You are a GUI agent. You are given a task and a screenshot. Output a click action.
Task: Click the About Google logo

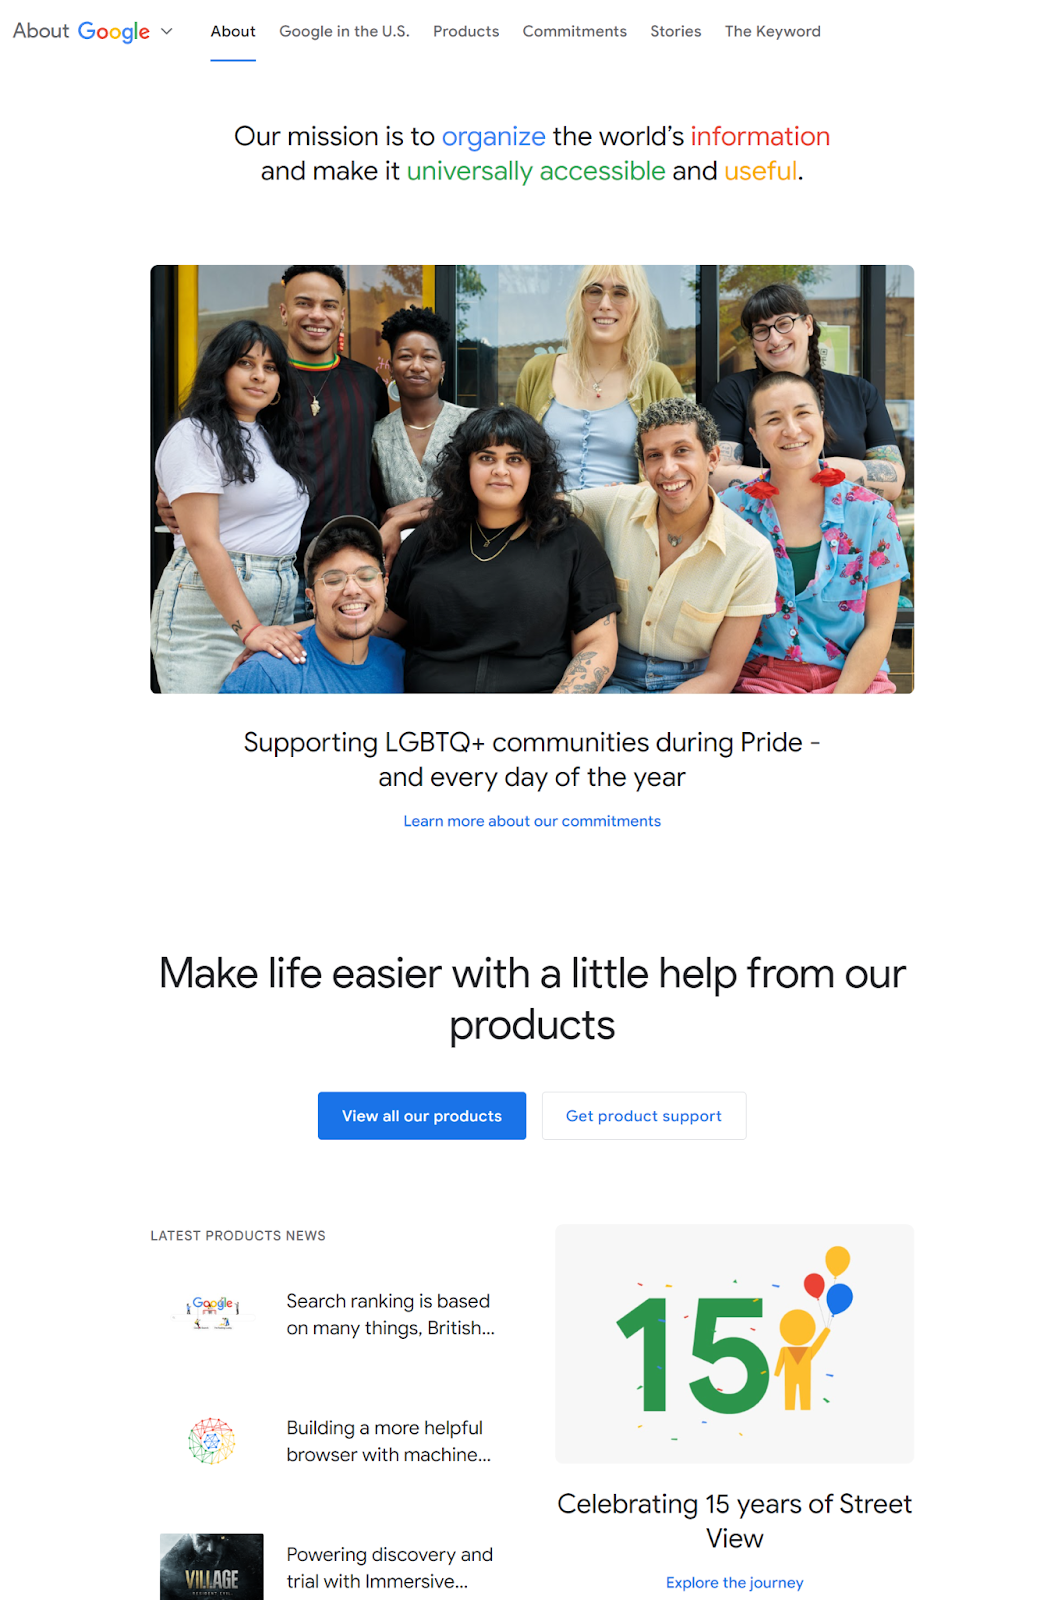[81, 31]
